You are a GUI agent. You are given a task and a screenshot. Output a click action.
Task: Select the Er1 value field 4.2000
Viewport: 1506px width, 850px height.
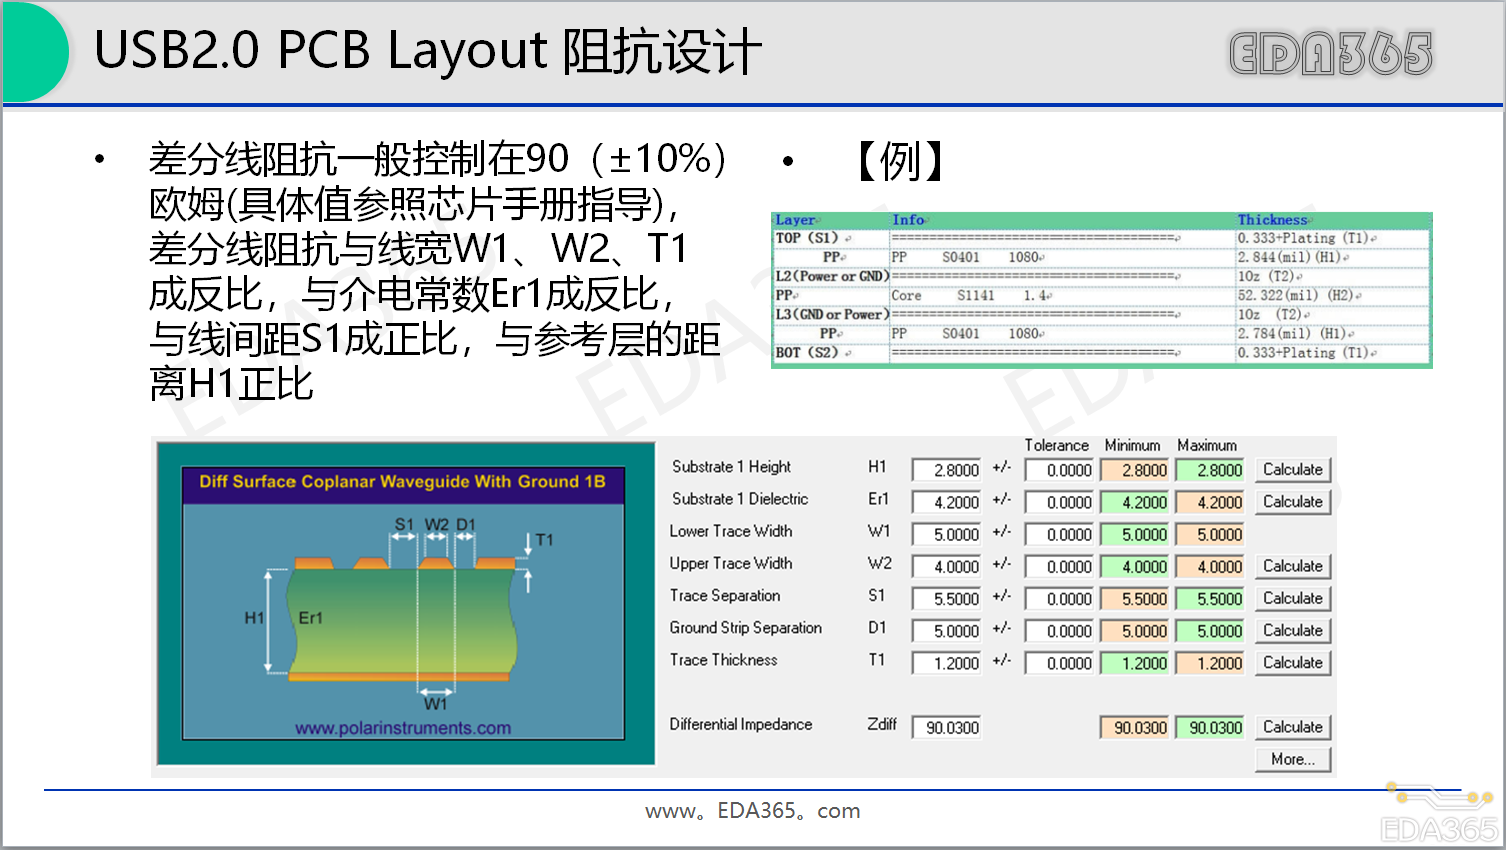[x=946, y=502]
